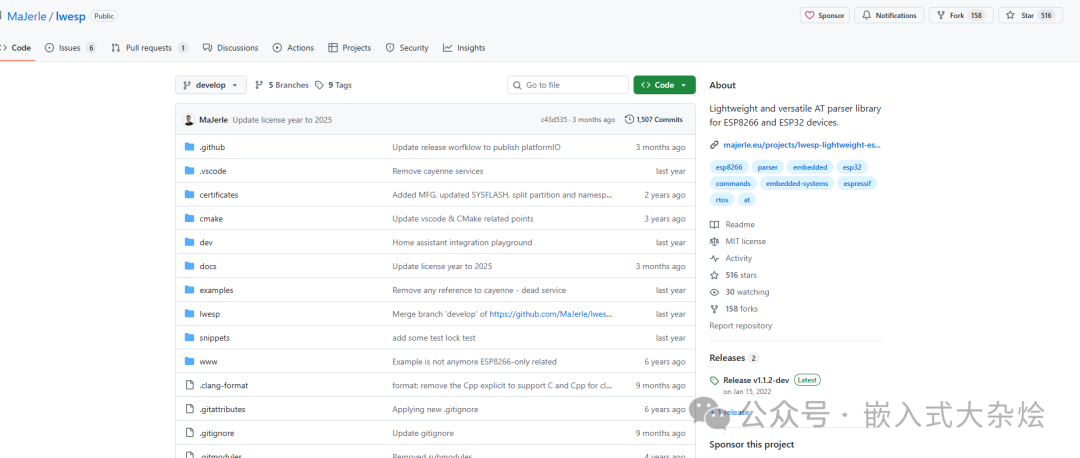The image size is (1080, 458).
Task: Switch to the Discussions tab
Action: point(231,48)
